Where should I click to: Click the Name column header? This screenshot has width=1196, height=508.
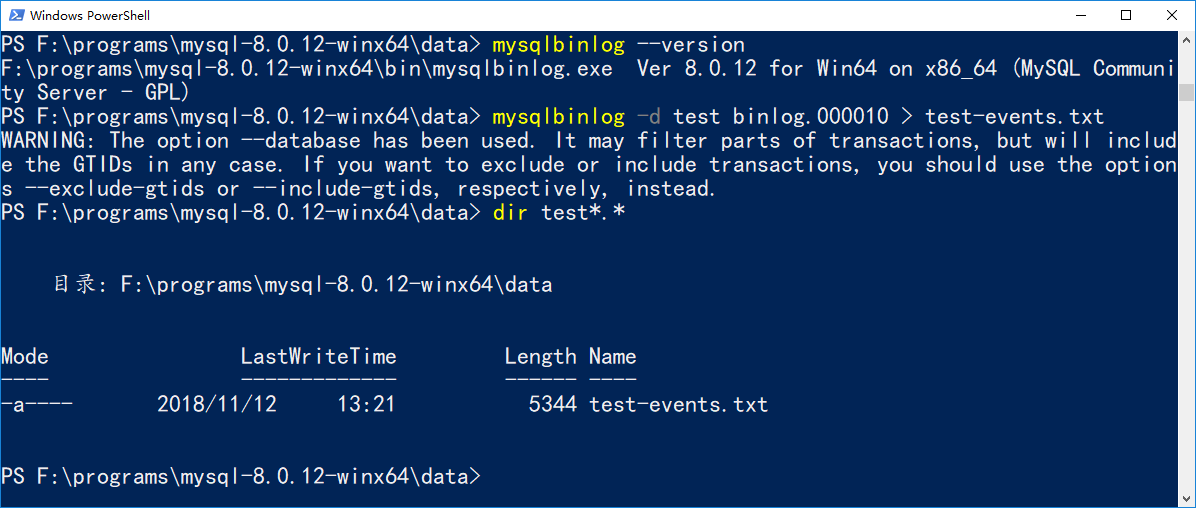pos(612,357)
